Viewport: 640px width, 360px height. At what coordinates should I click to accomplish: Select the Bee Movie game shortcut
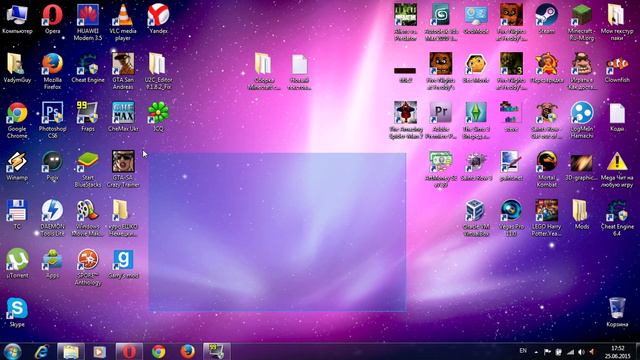(476, 68)
